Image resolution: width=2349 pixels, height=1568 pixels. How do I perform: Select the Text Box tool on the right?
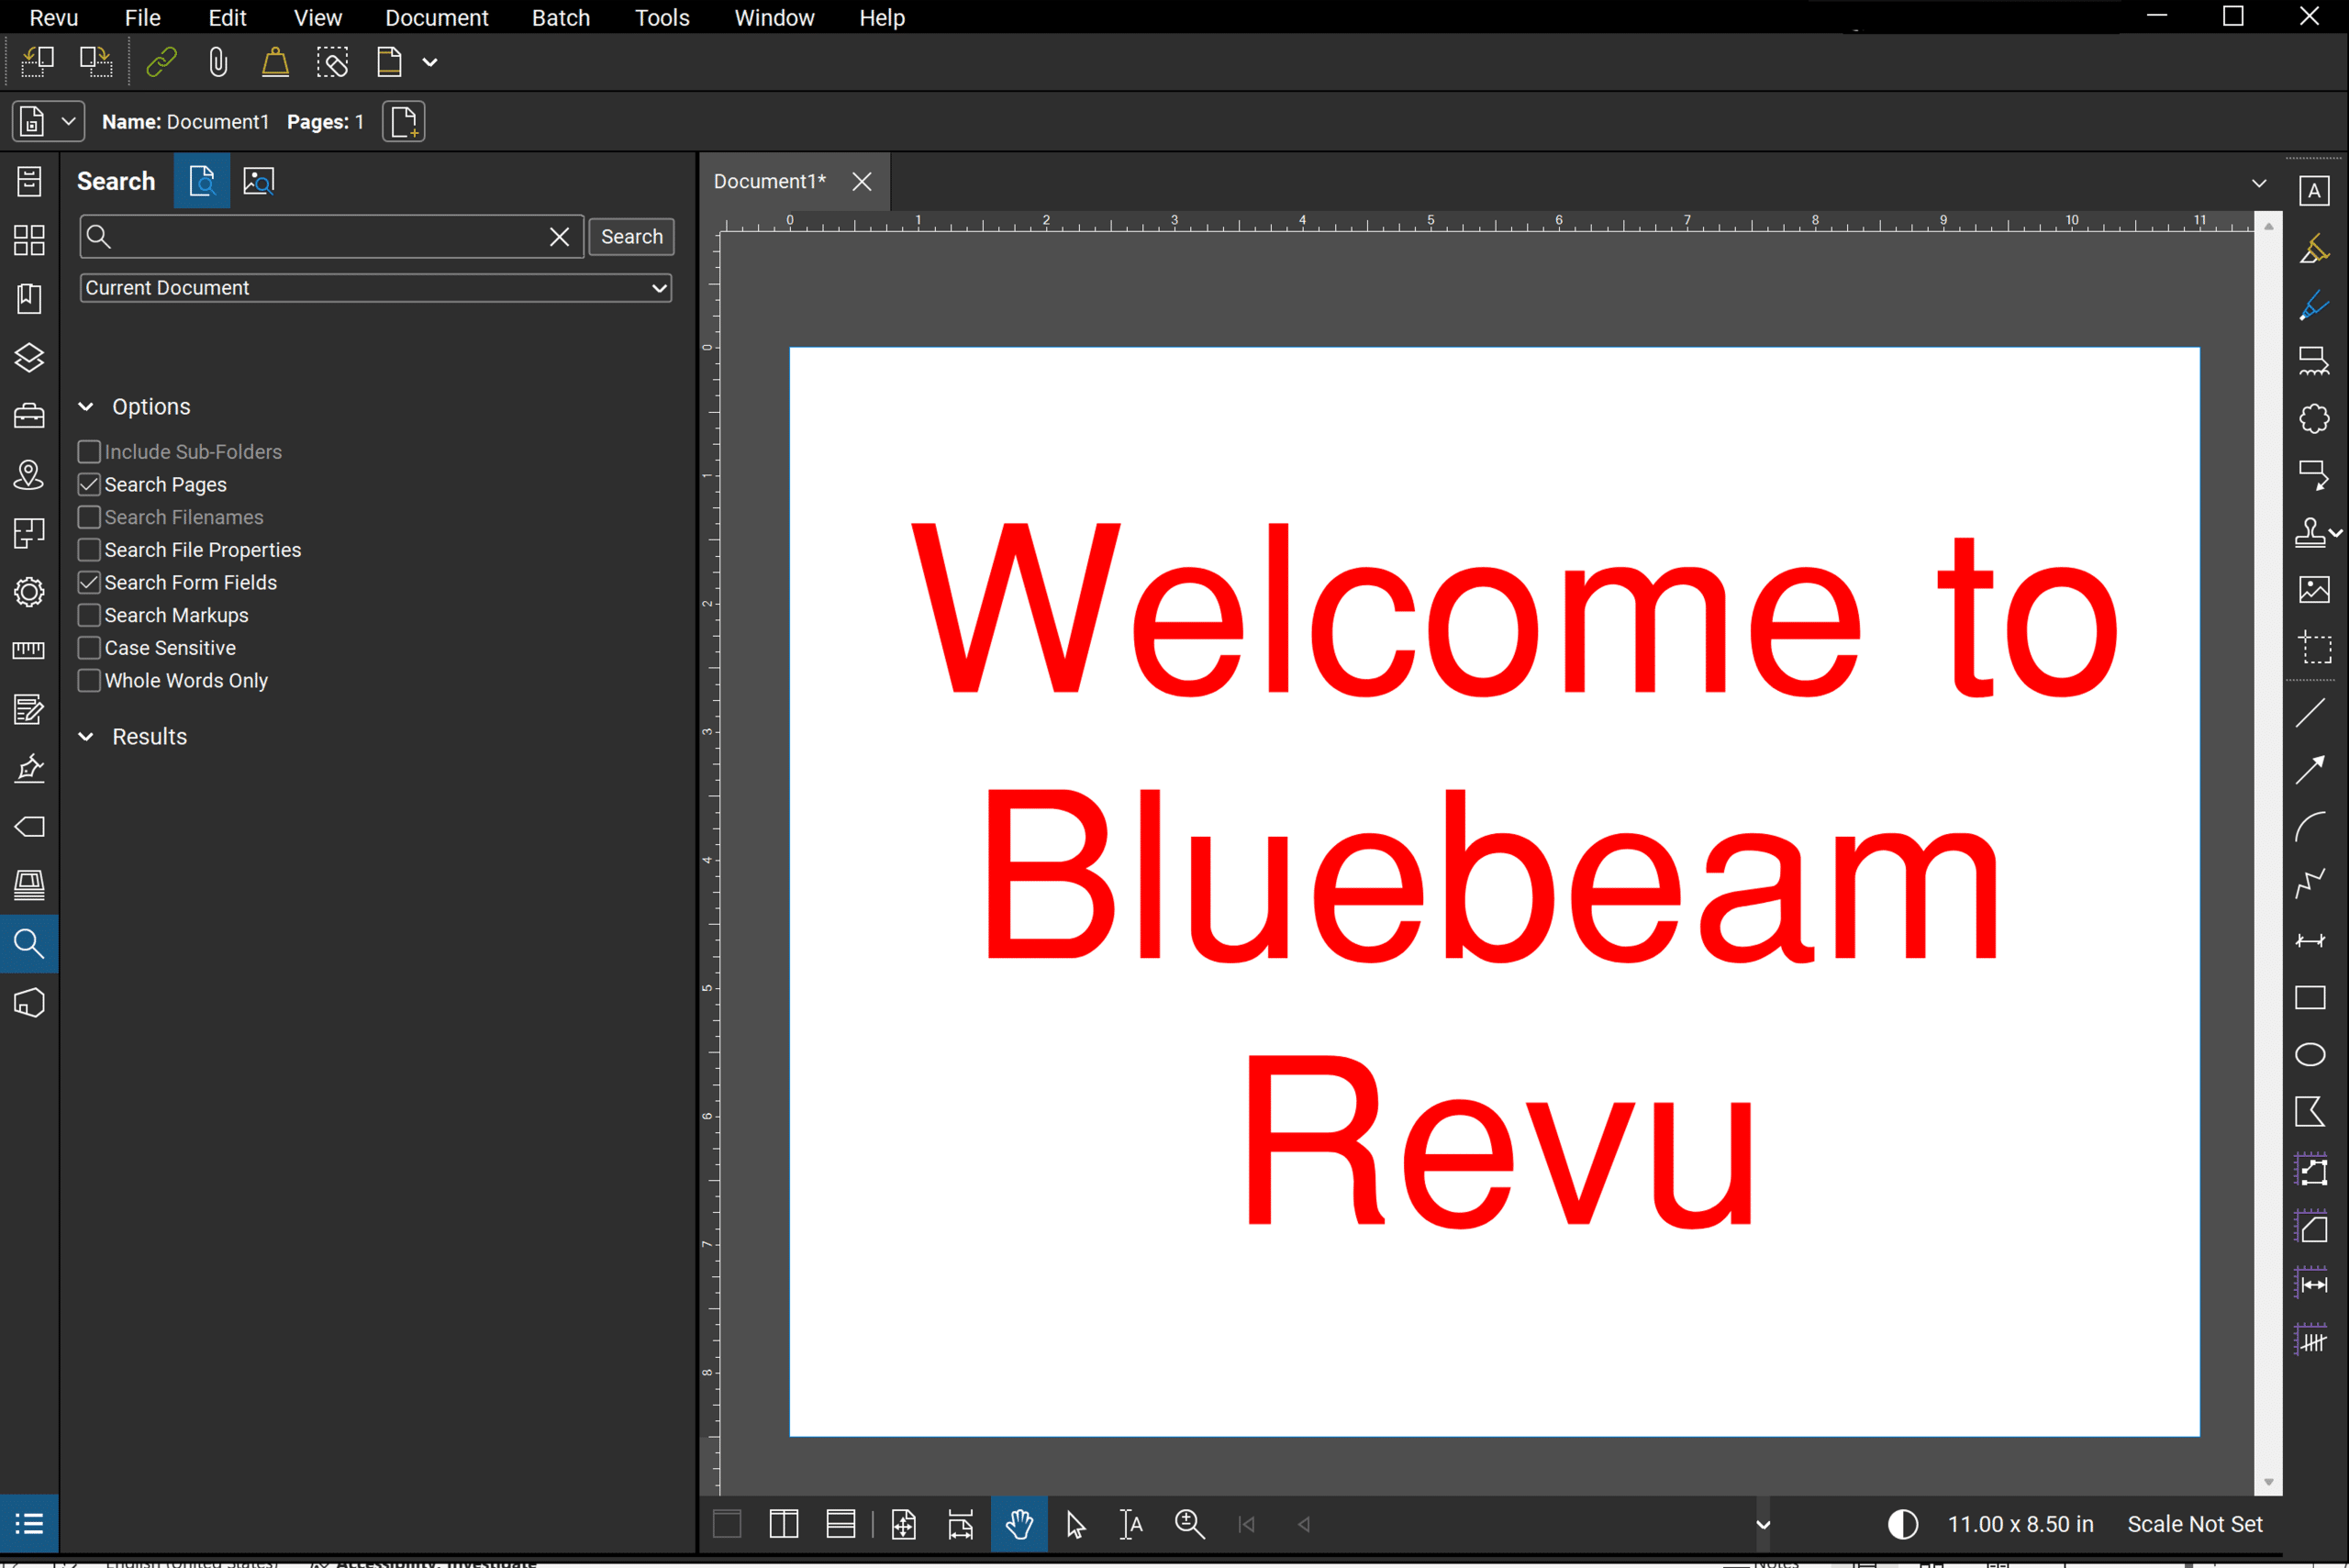pyautogui.click(x=2315, y=189)
